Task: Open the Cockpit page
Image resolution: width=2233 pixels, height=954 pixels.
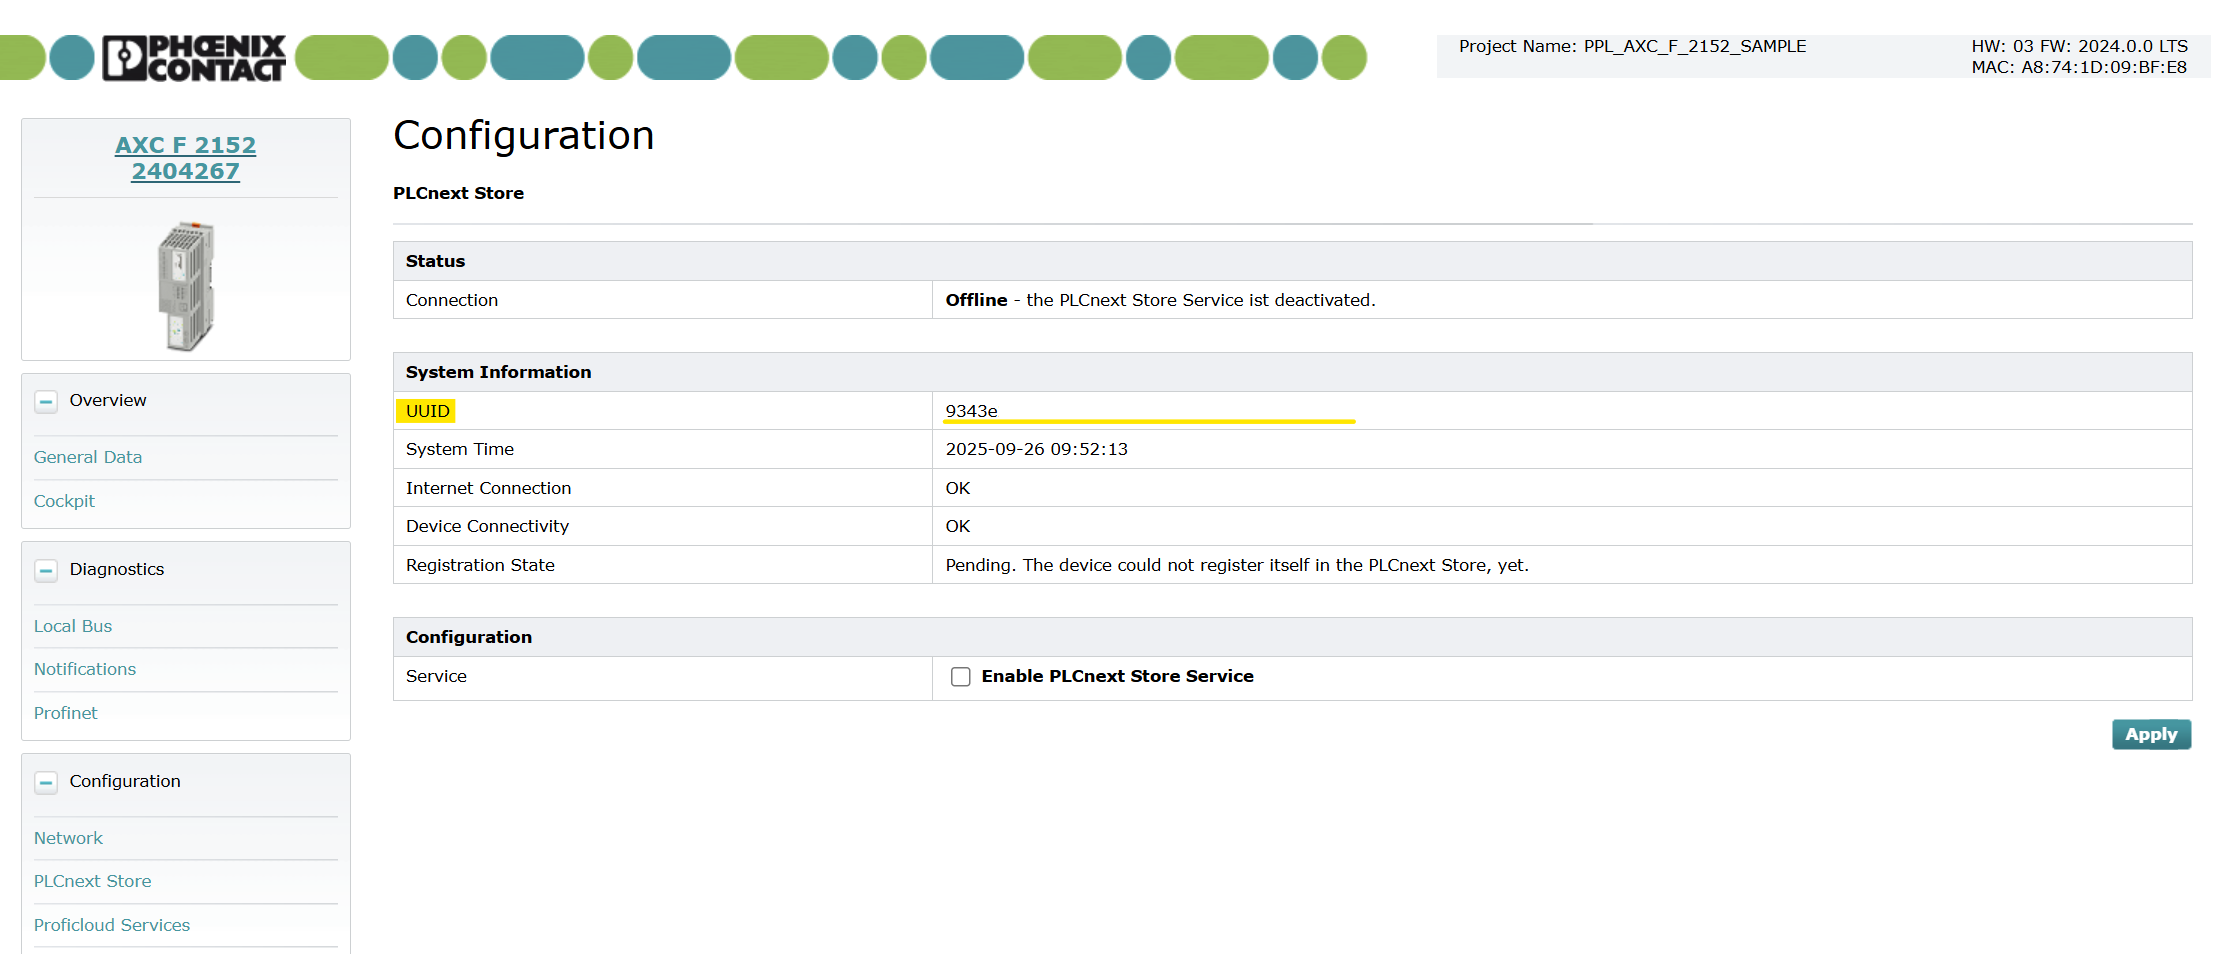Action: 64,501
